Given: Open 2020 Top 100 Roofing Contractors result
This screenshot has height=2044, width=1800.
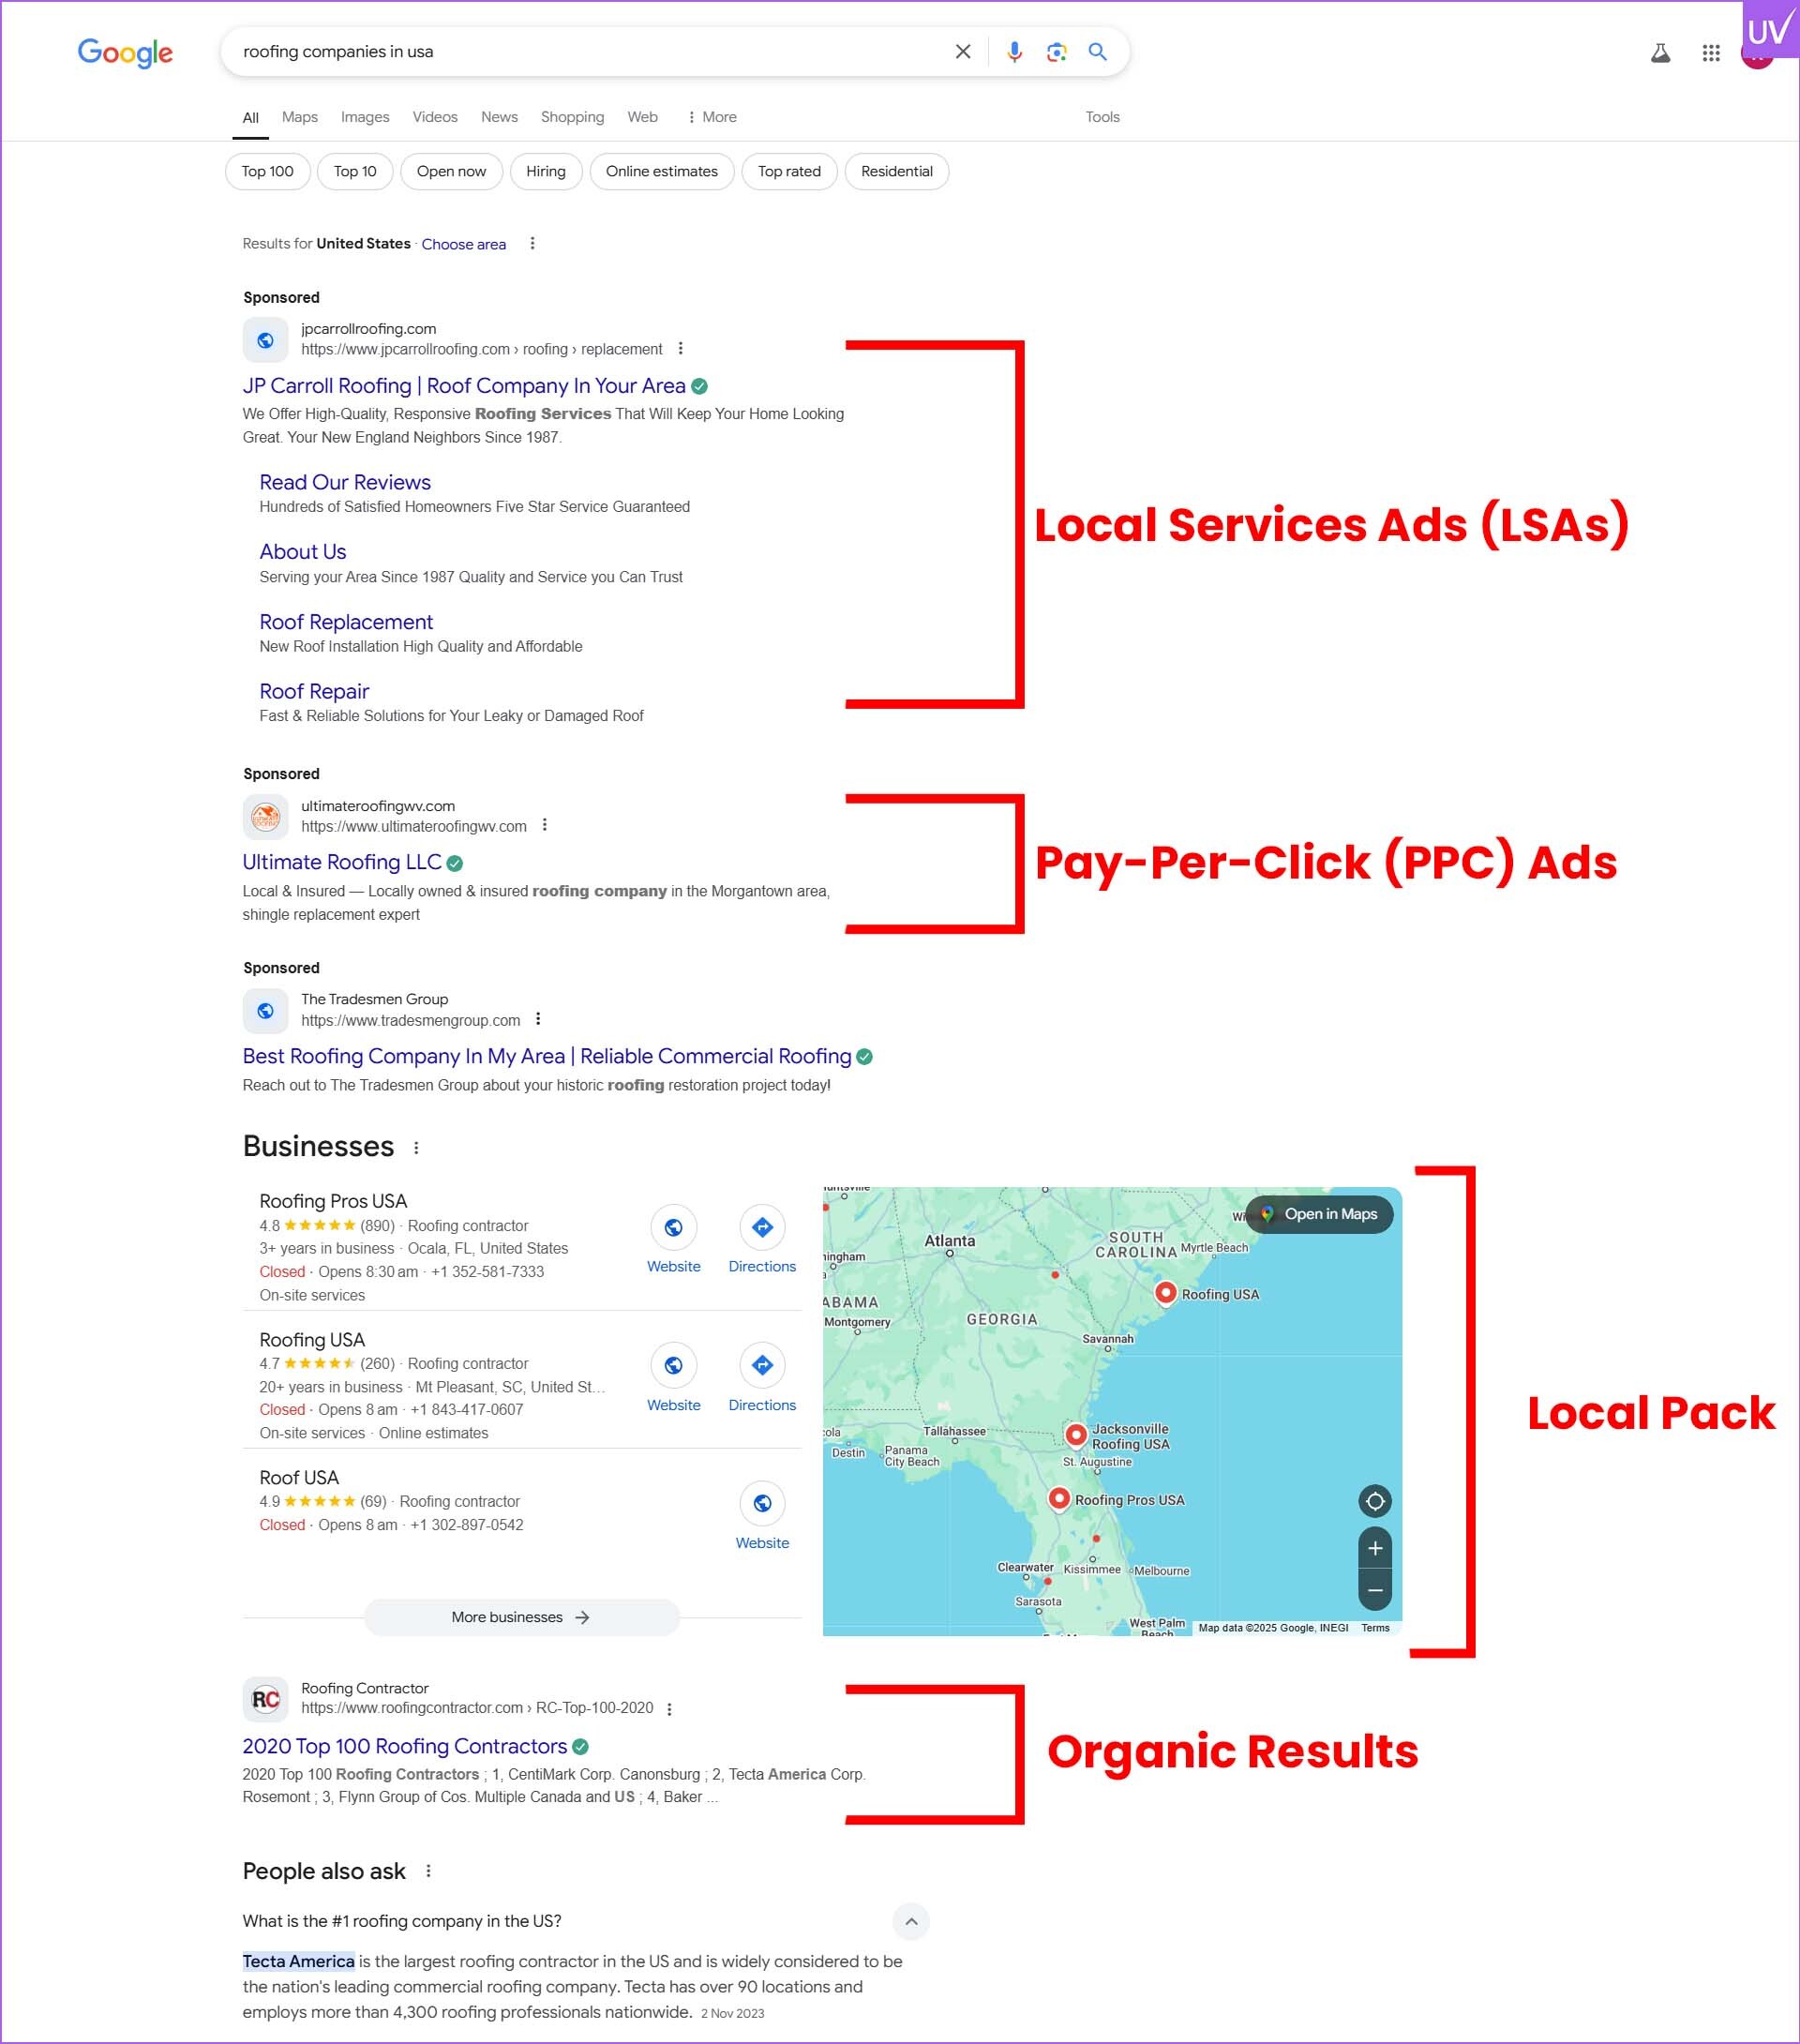Looking at the screenshot, I should tap(405, 1746).
